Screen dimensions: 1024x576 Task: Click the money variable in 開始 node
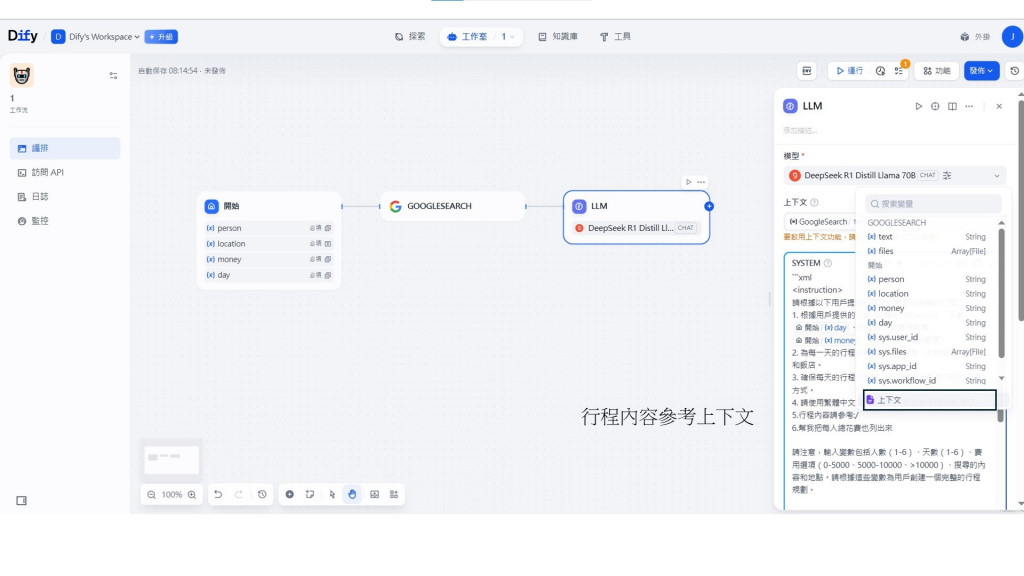tap(268, 259)
